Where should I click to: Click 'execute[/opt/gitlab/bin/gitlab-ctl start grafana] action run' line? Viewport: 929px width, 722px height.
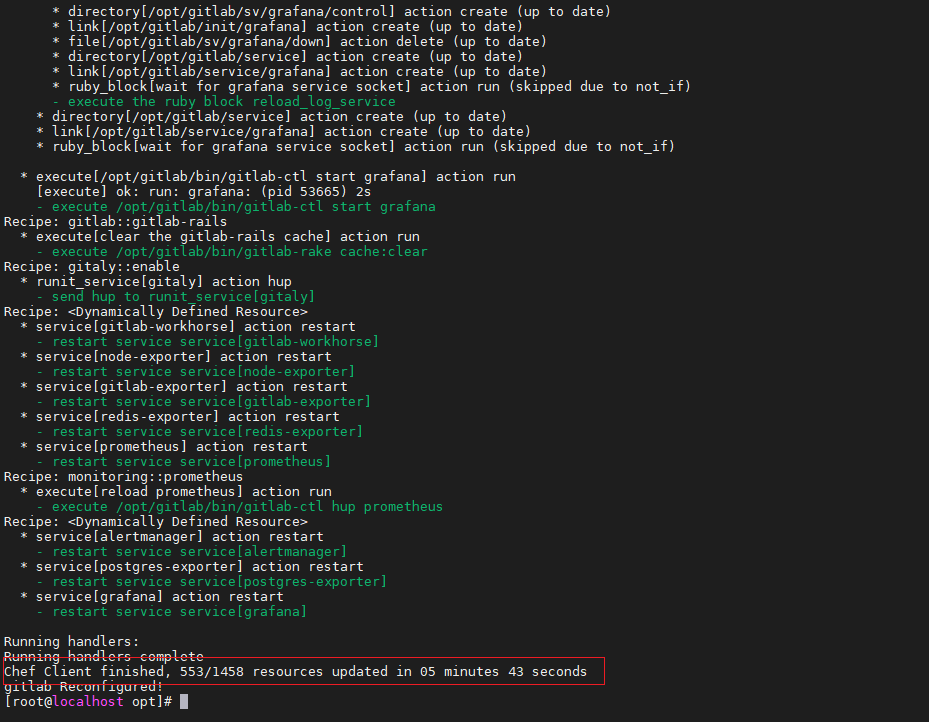268,177
